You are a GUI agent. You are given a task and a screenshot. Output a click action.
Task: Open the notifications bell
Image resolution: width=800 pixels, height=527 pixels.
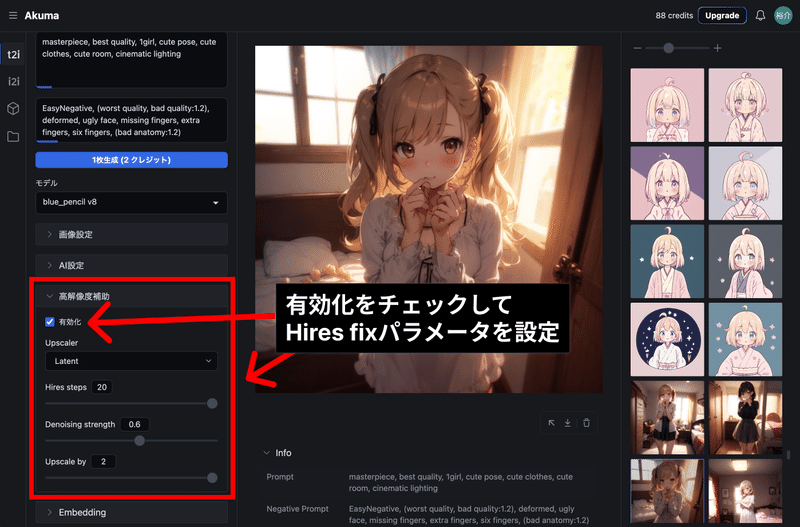(x=760, y=15)
